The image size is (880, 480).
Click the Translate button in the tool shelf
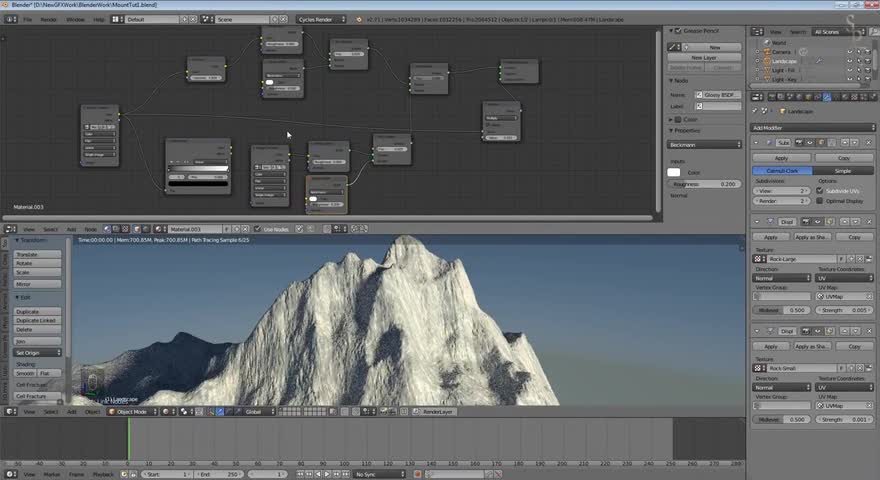click(38, 254)
